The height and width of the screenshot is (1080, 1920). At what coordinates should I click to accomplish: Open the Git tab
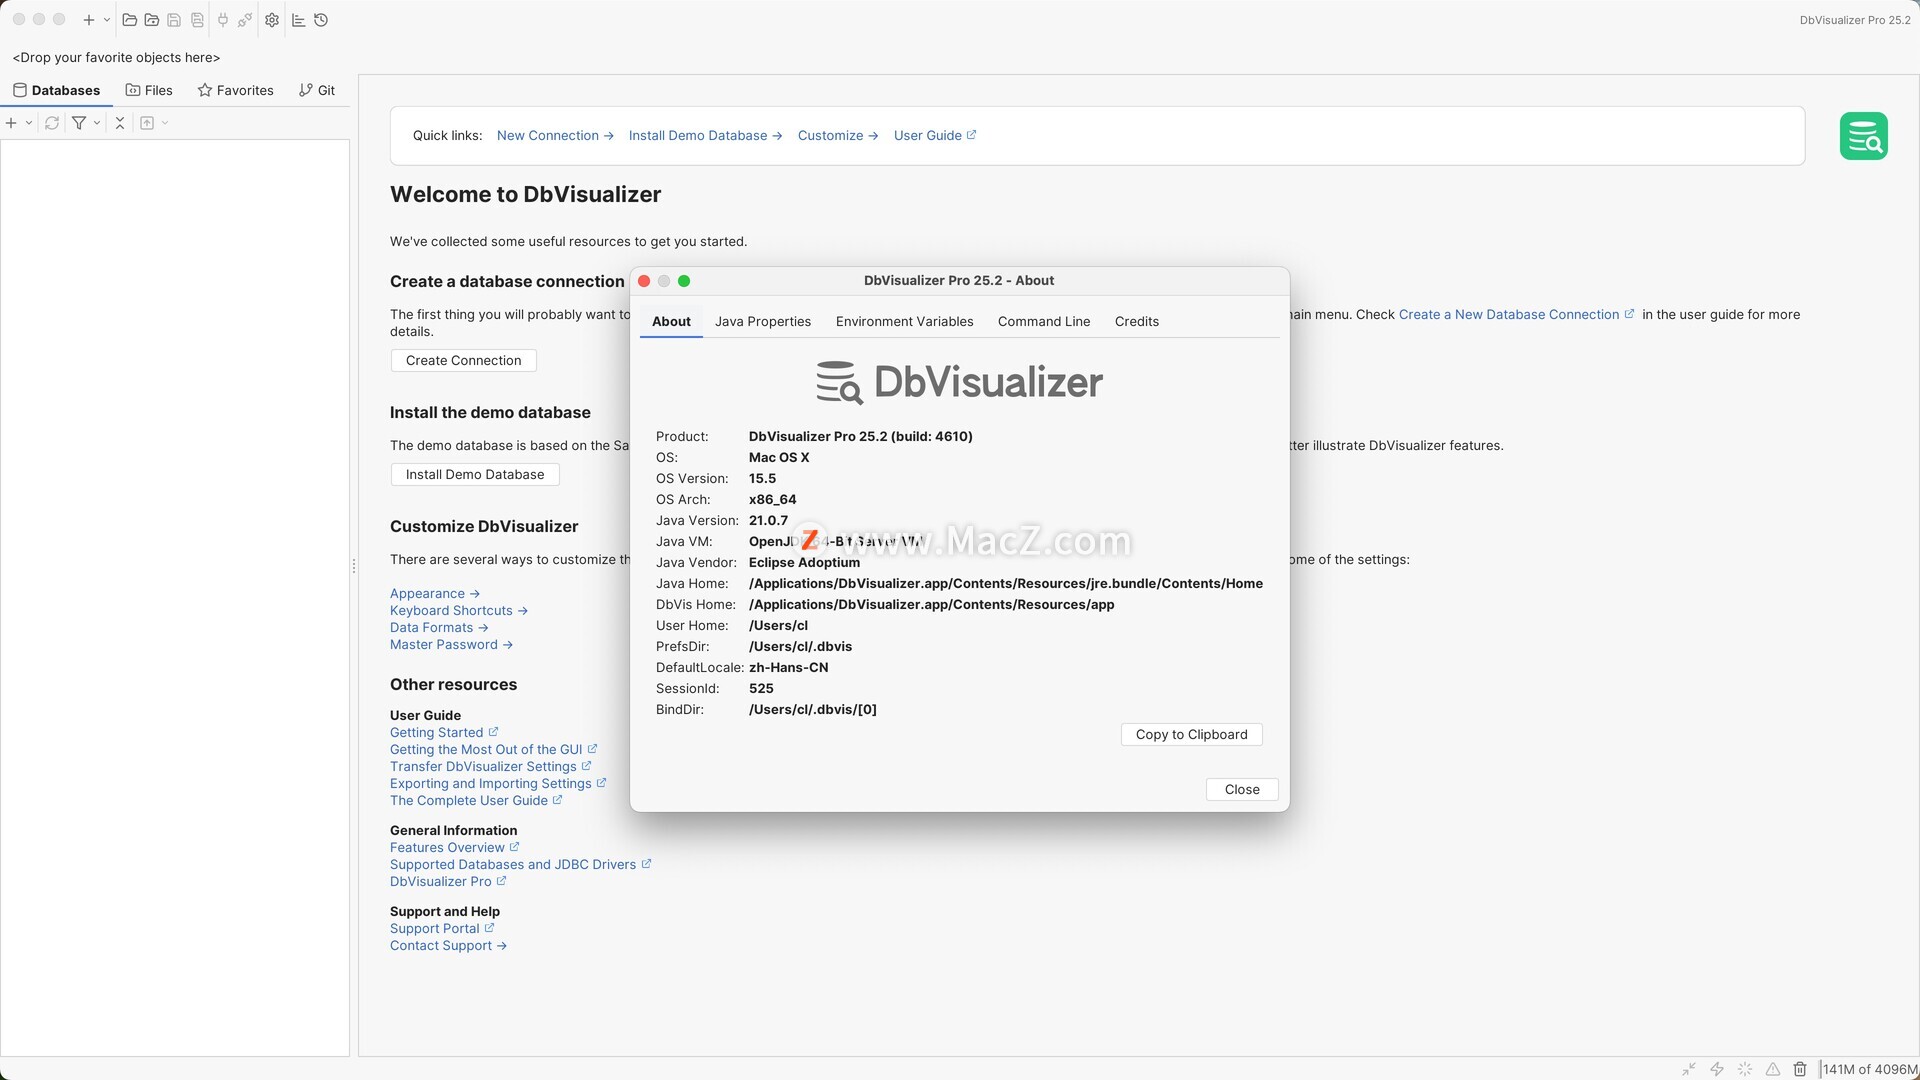[316, 90]
